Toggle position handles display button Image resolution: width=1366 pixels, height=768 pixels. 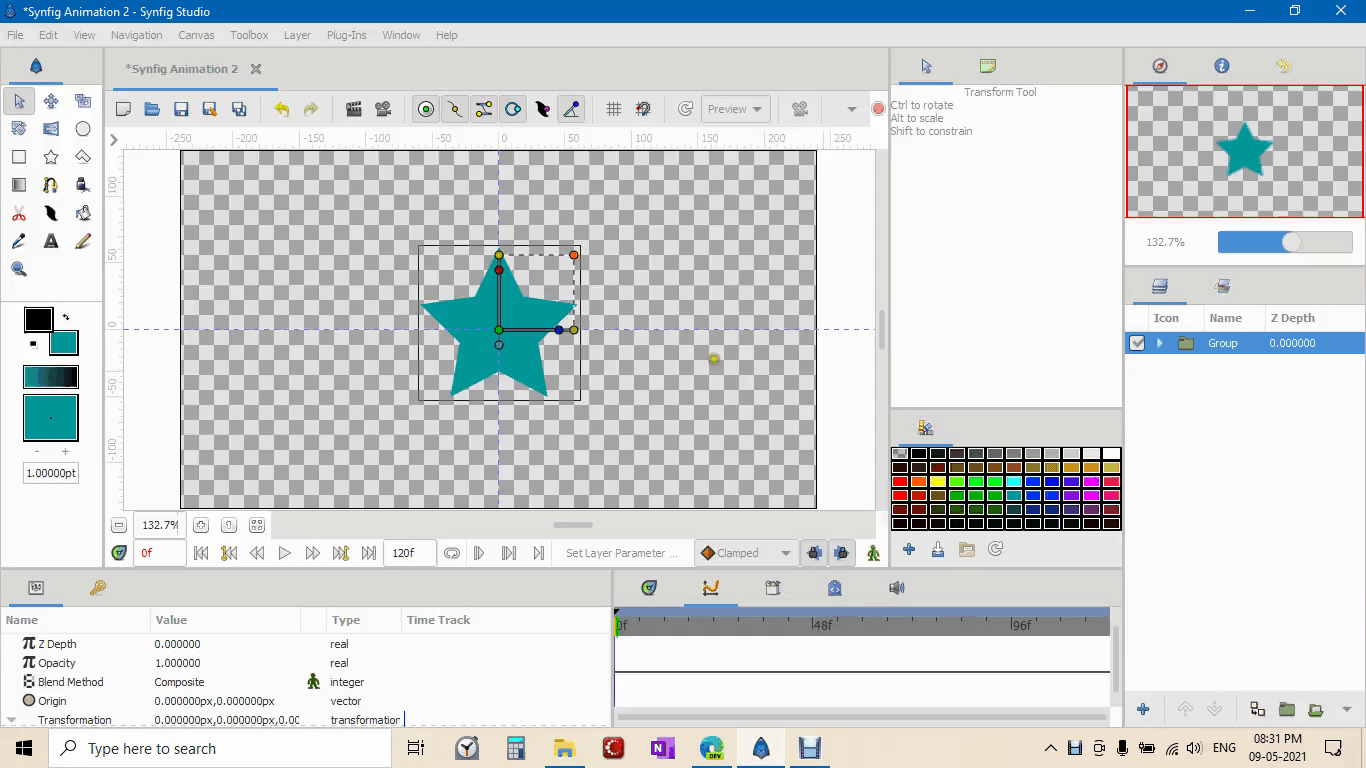click(x=426, y=109)
